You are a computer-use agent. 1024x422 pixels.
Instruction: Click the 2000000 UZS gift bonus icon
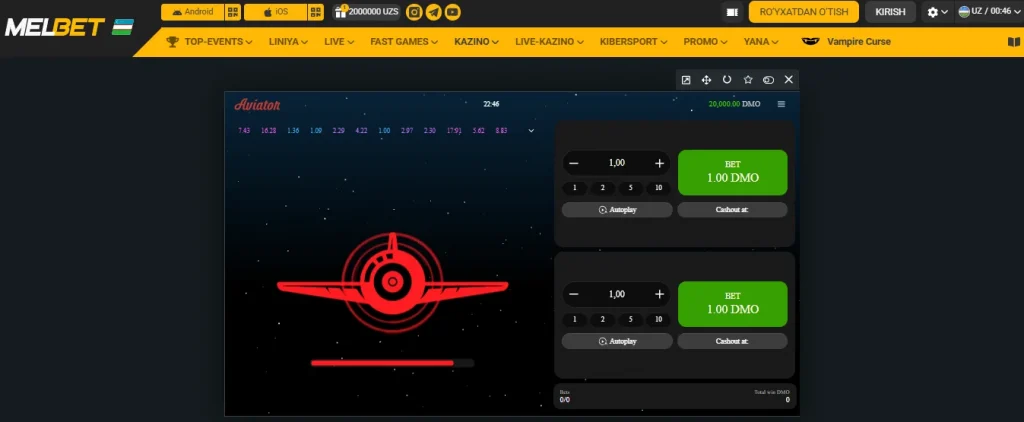[x=340, y=11]
